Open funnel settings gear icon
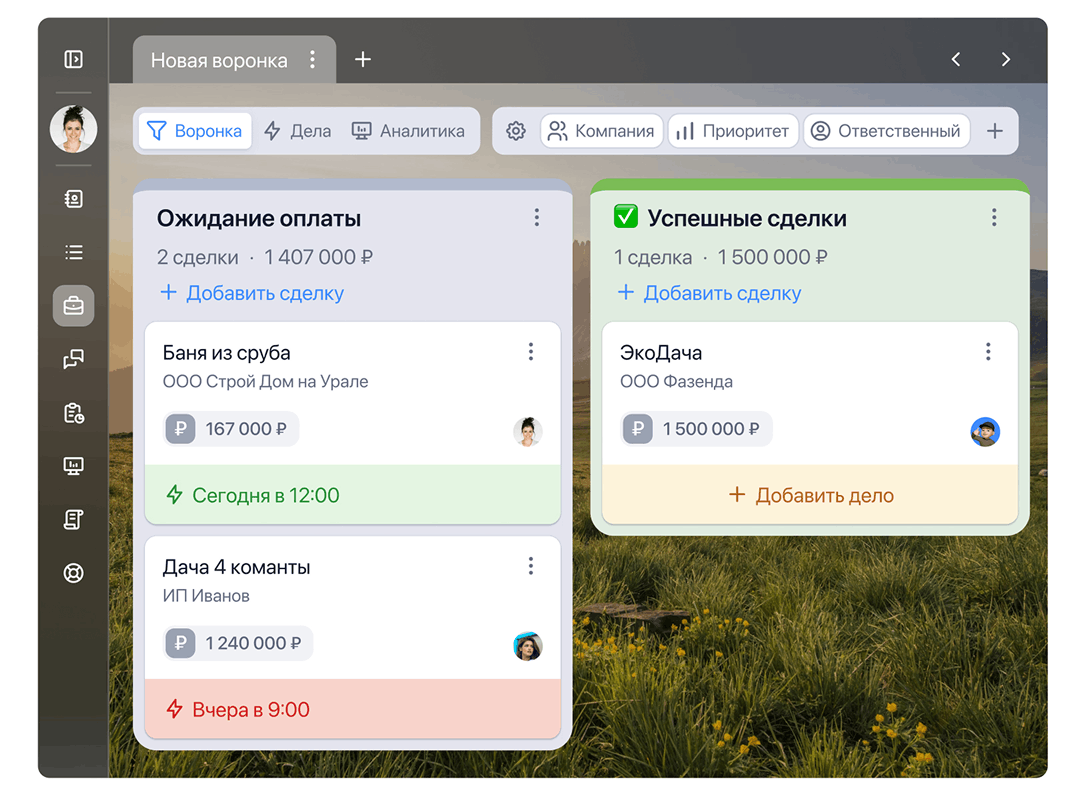 tap(515, 130)
